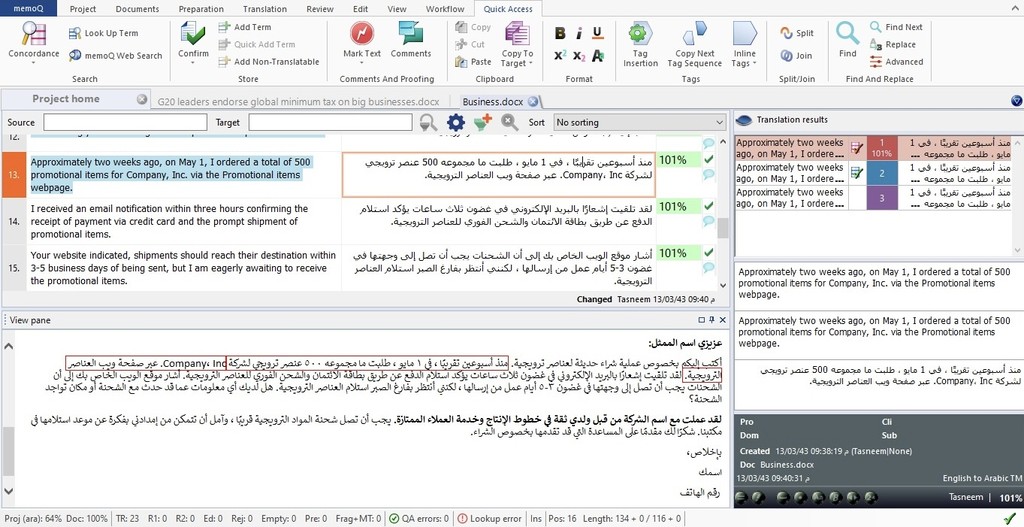Click Add Non-Translatable
This screenshot has height=527, width=1024.
pyautogui.click(x=268, y=61)
